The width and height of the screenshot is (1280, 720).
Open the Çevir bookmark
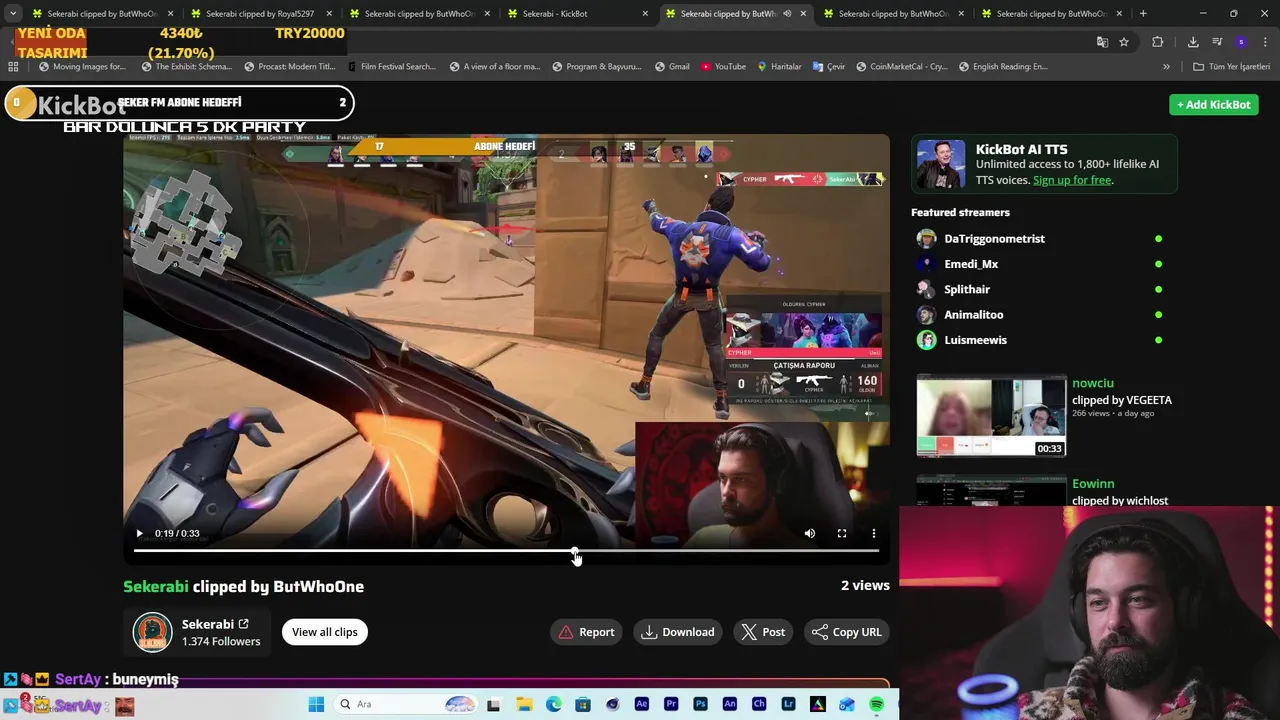point(829,66)
